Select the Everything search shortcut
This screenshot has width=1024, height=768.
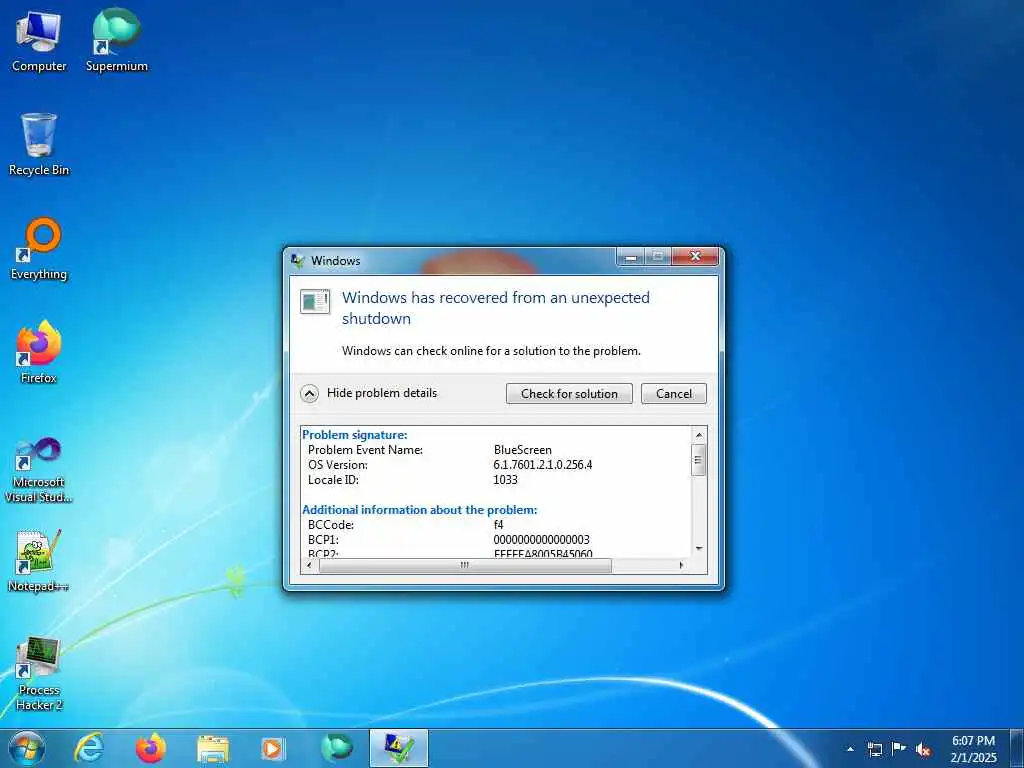pyautogui.click(x=39, y=249)
